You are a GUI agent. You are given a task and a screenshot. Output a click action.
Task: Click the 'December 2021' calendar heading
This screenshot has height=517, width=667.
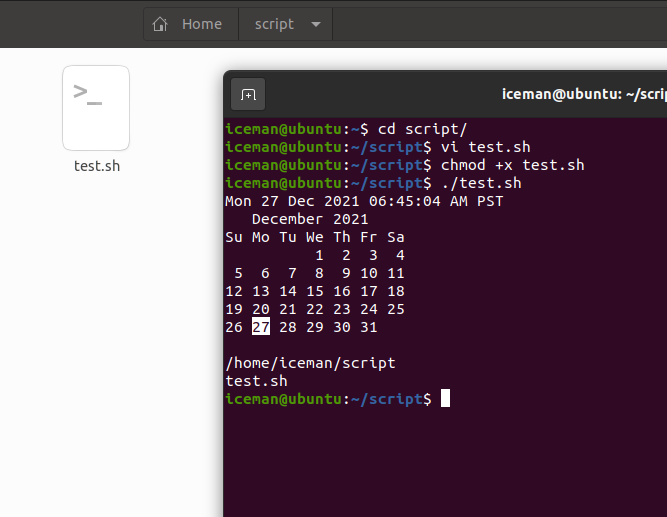[x=310, y=219]
